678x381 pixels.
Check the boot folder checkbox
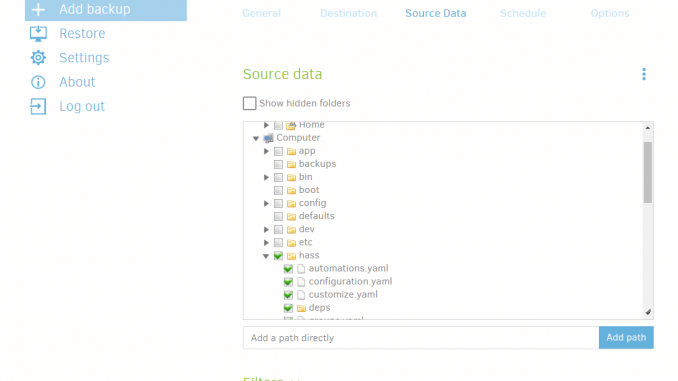pyautogui.click(x=278, y=190)
